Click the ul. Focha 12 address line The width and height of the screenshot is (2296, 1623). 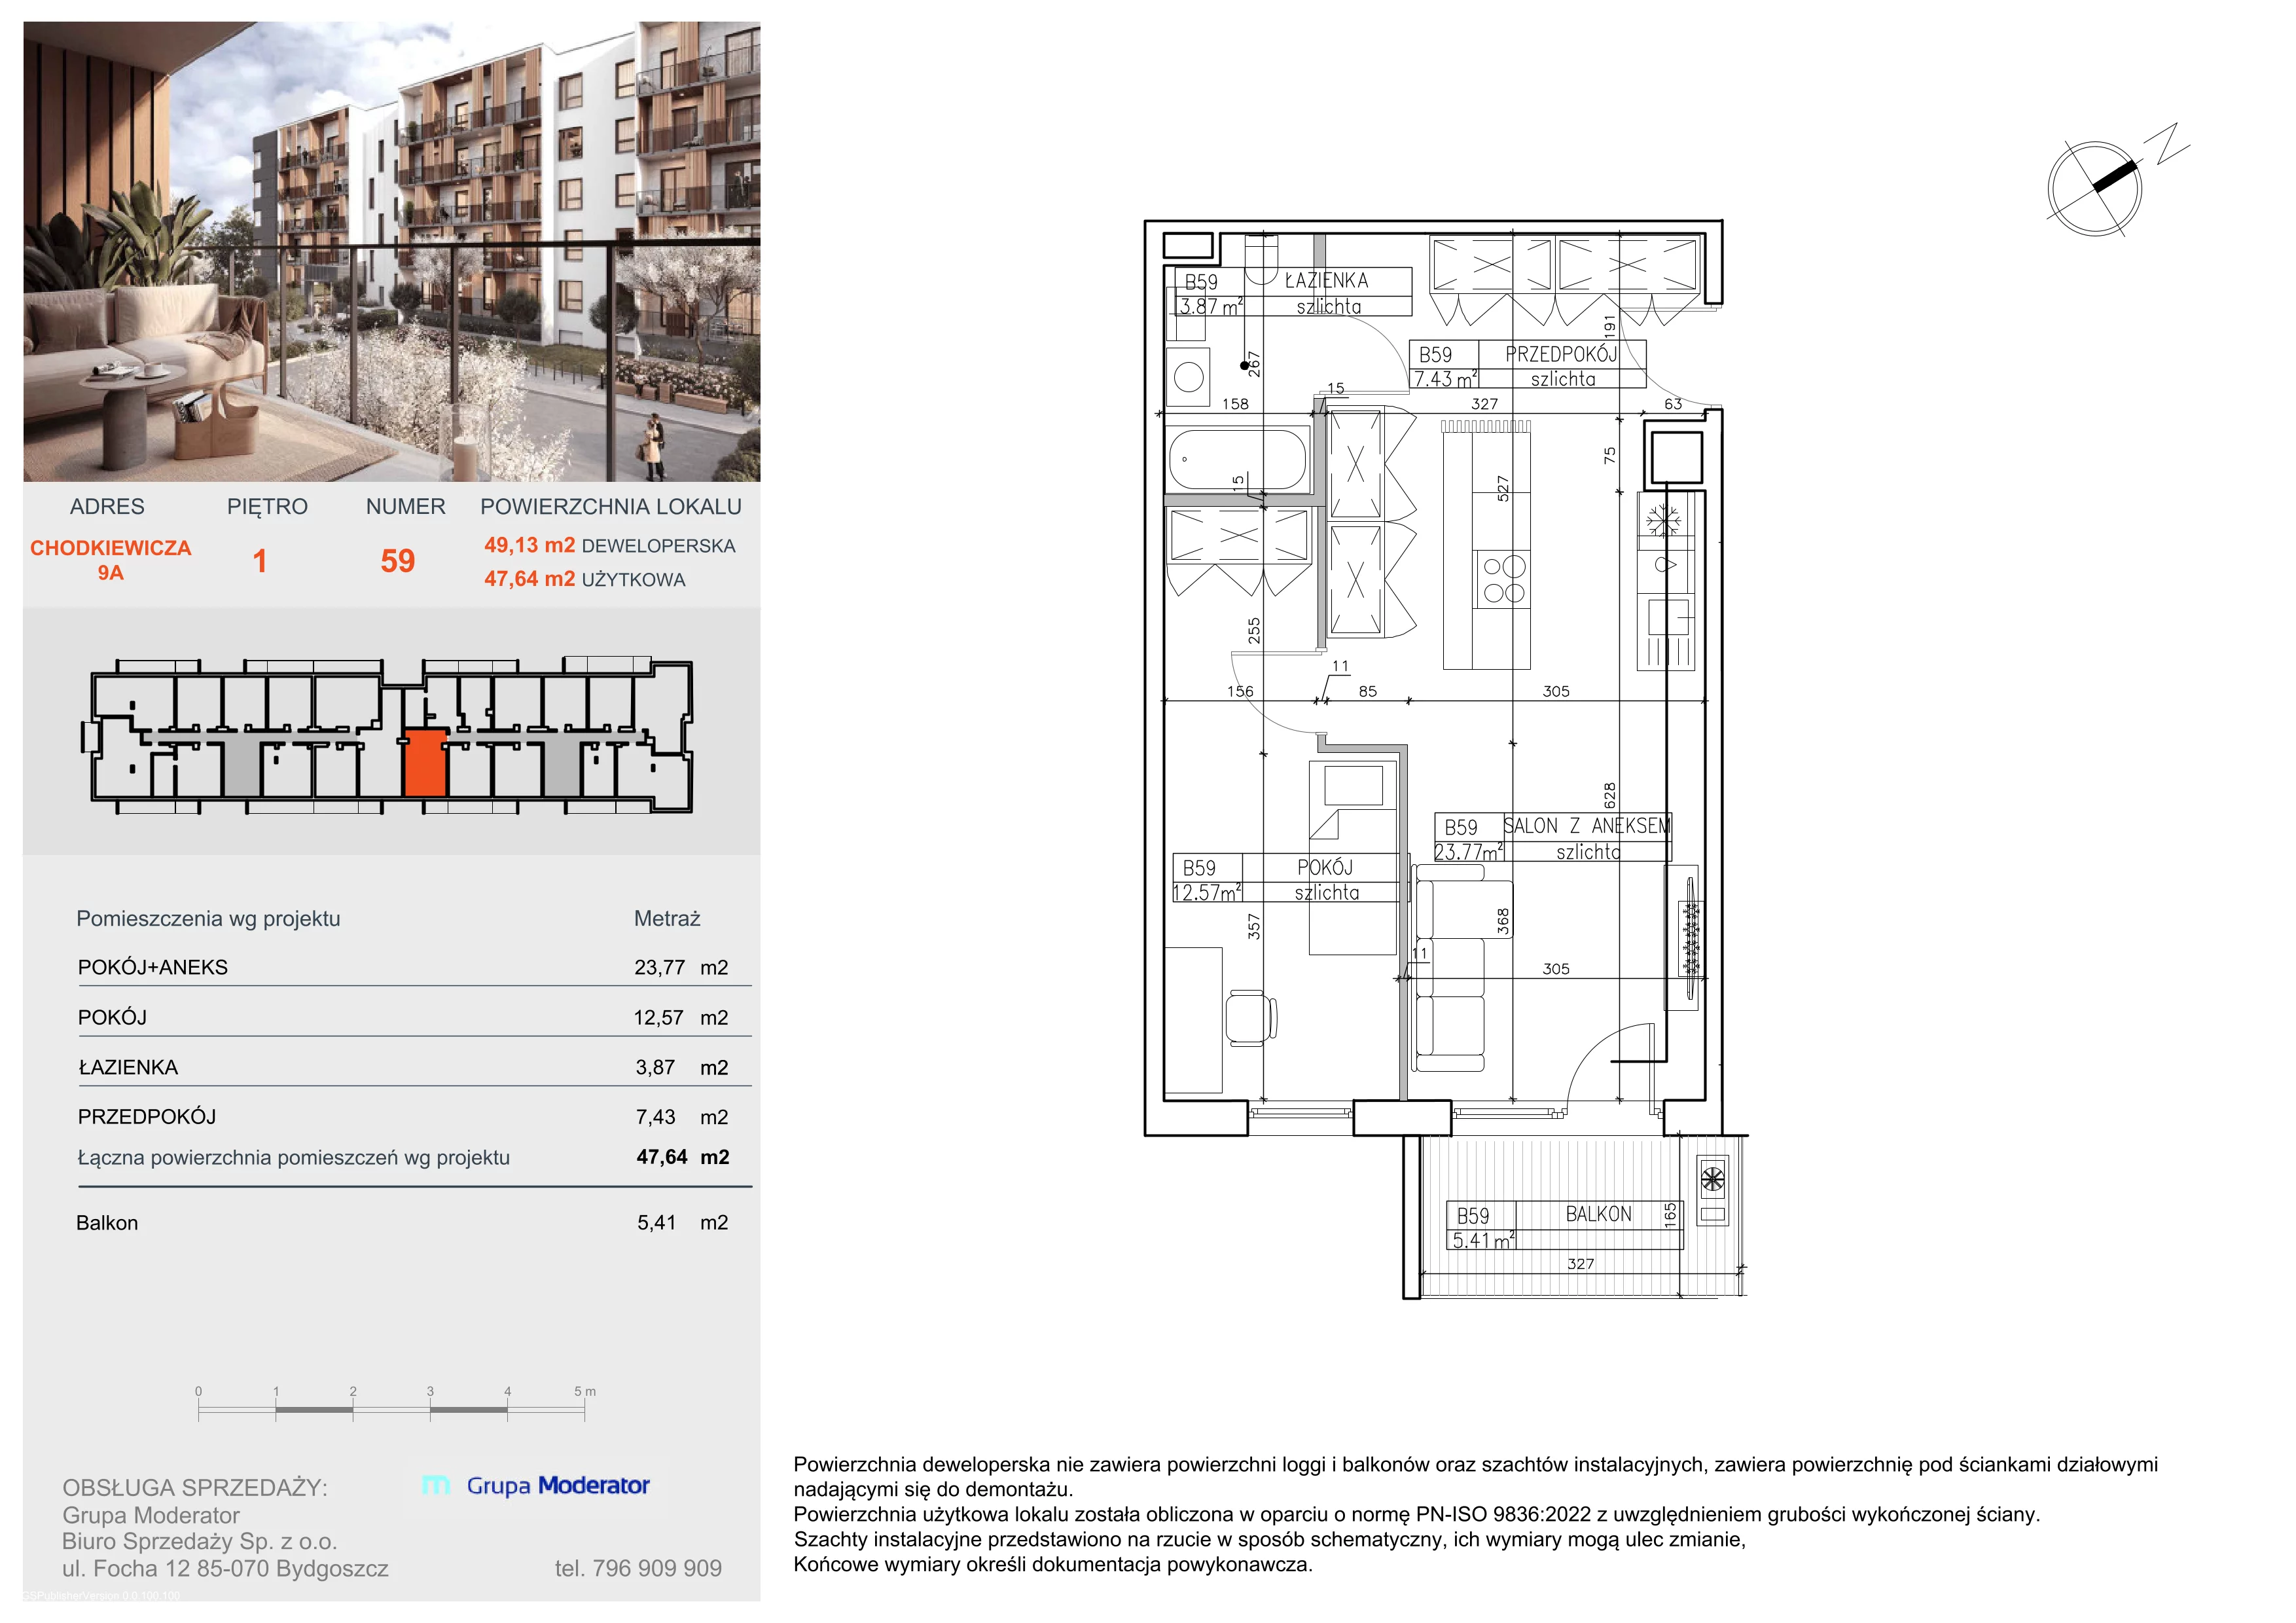(x=225, y=1568)
